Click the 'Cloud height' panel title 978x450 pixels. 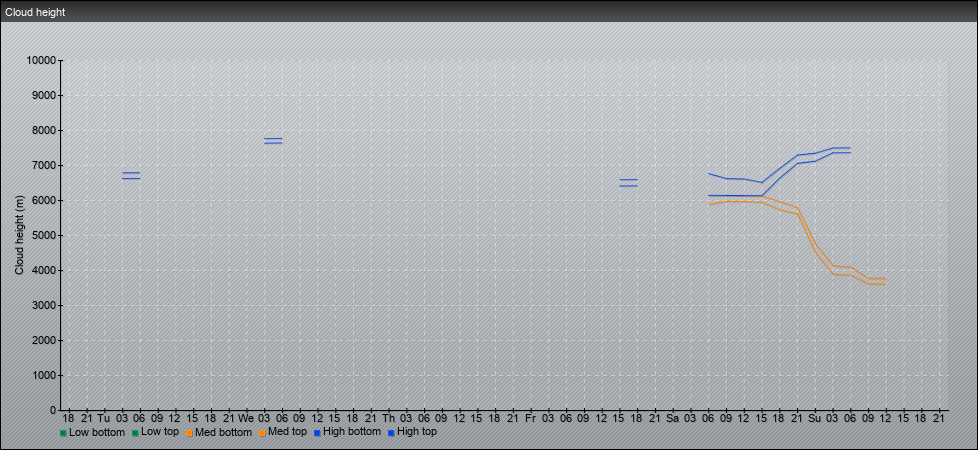tap(35, 12)
